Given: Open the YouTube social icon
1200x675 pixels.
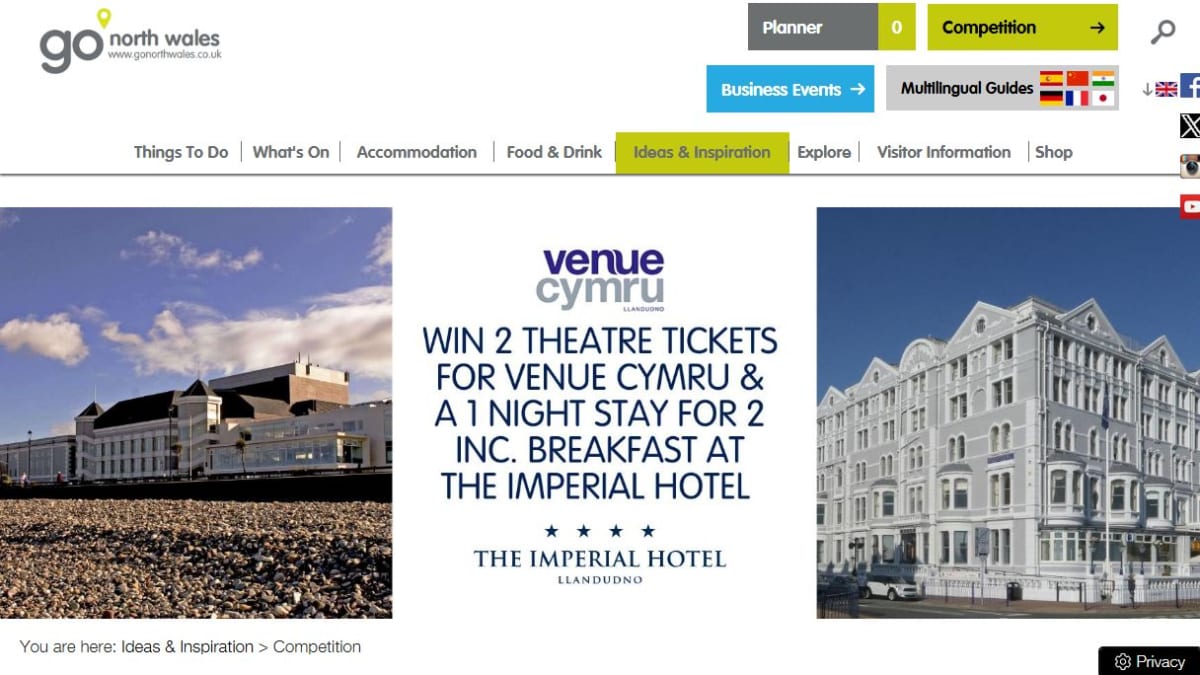Looking at the screenshot, I should pos(1190,206).
